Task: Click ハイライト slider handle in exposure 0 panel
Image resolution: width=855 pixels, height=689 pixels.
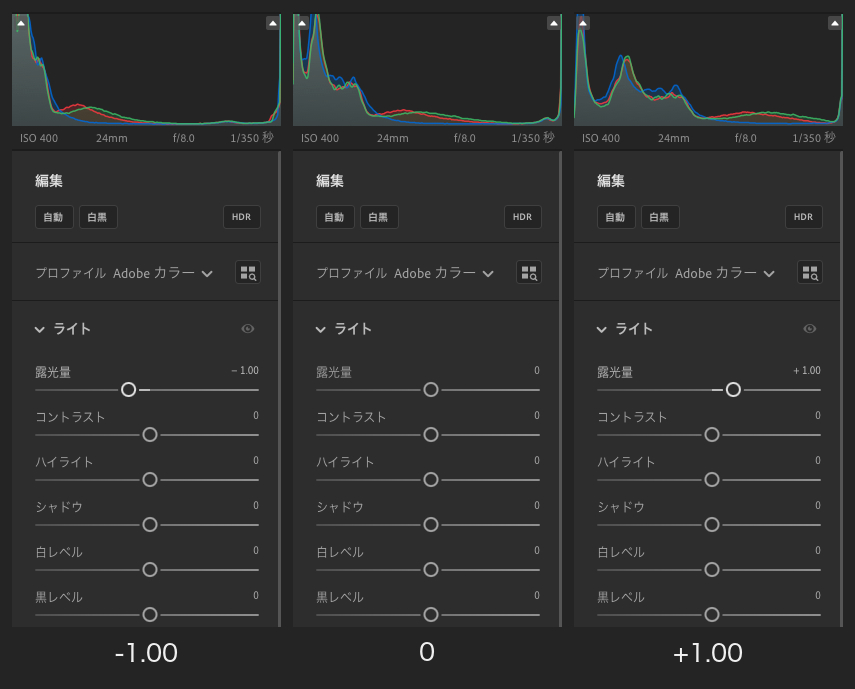Action: point(431,480)
